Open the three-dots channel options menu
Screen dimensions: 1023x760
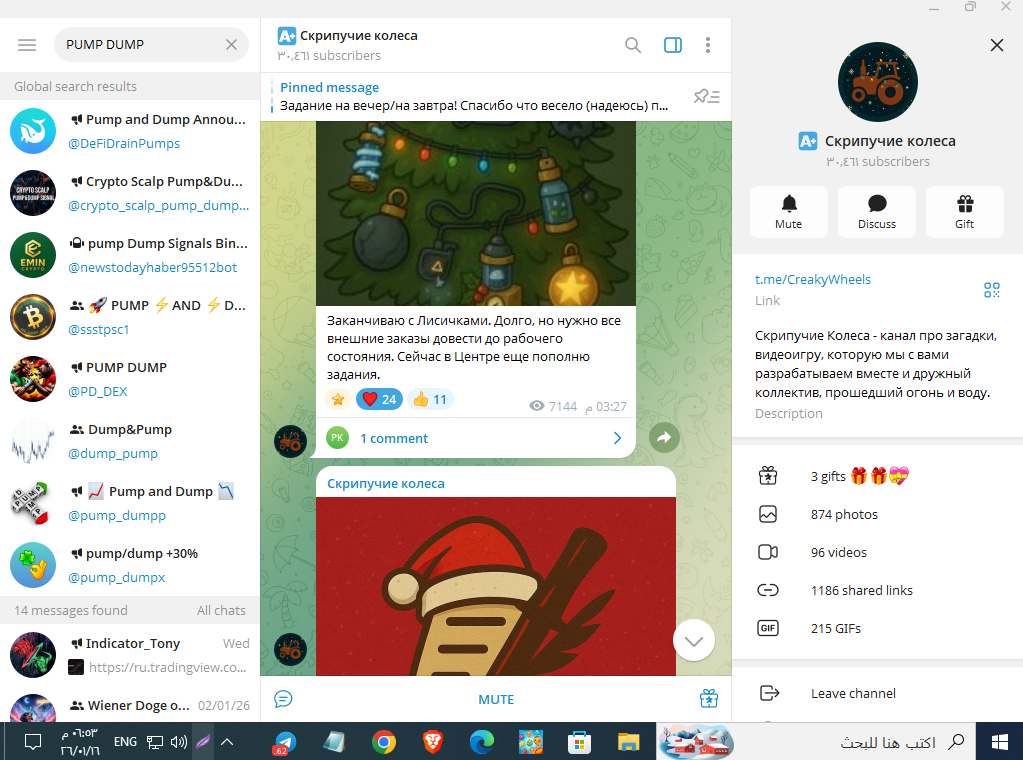point(707,45)
